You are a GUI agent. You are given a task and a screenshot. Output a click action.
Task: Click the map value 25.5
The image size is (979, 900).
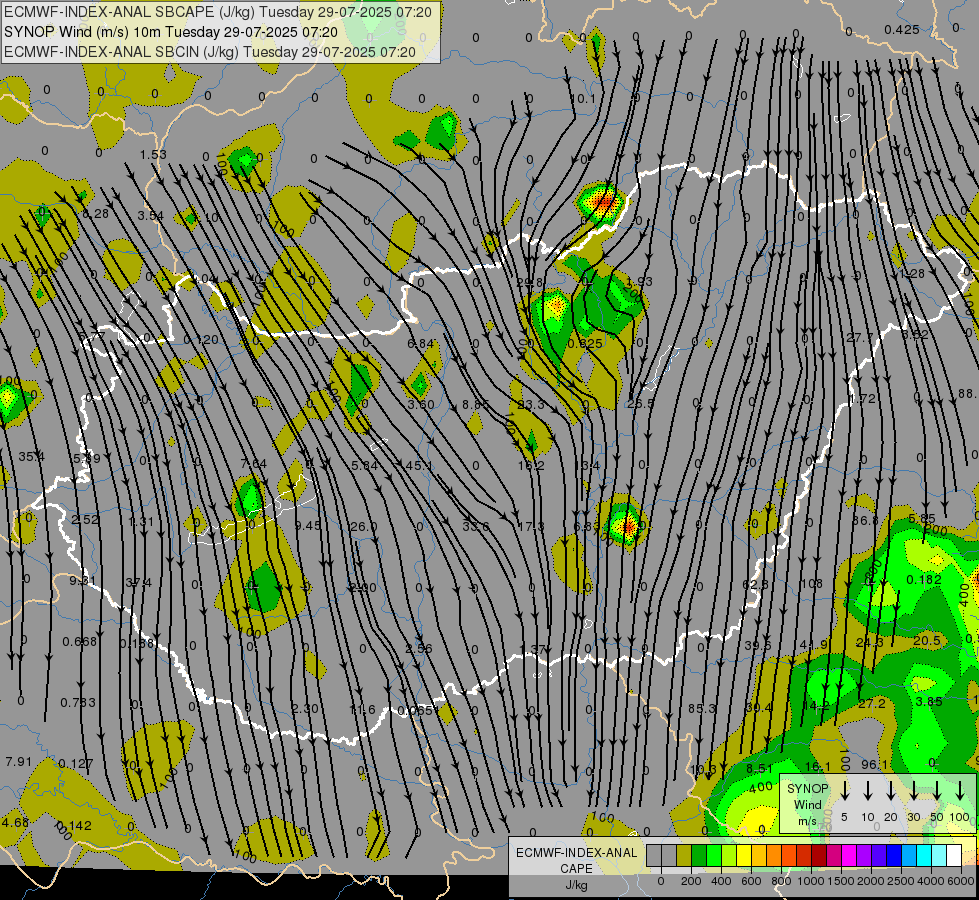[x=641, y=403]
